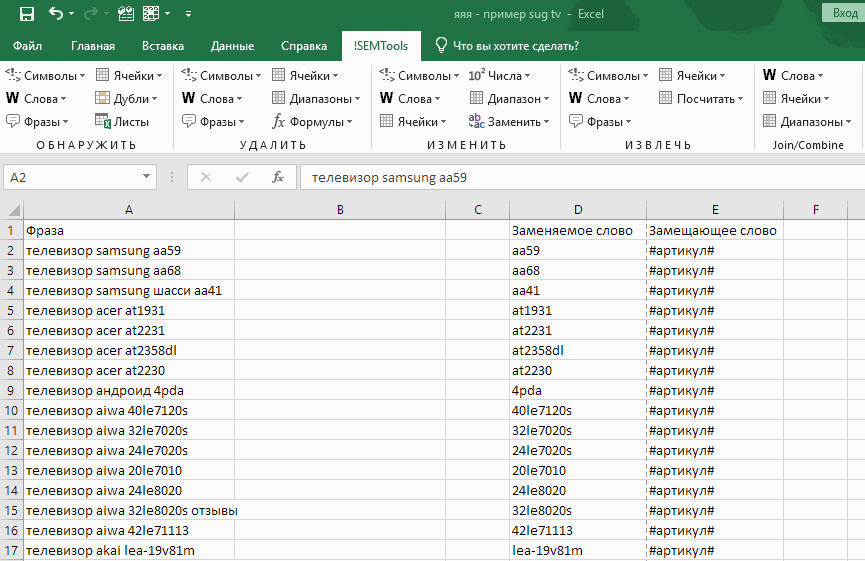Open Слова menu in ОБНАРУЖИТЬ group
The image size is (865, 561).
[x=36, y=99]
